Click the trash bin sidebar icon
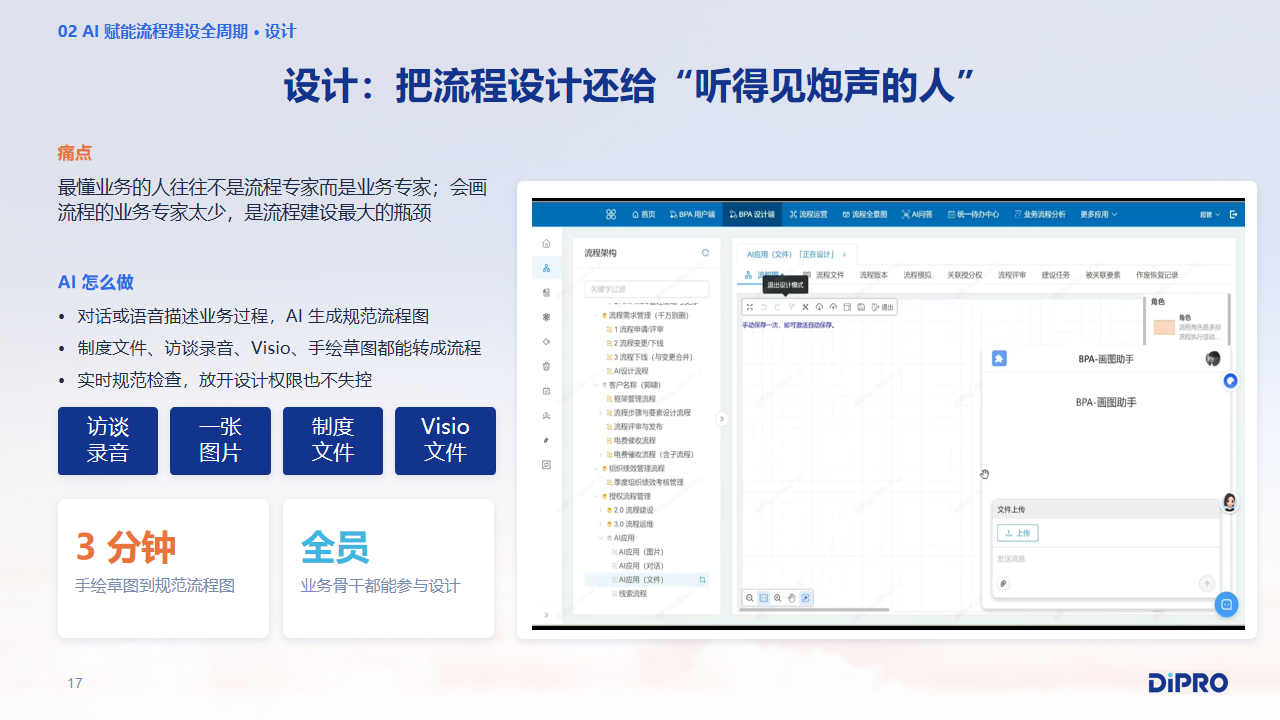Screen dimensions: 1280x720 (546, 366)
